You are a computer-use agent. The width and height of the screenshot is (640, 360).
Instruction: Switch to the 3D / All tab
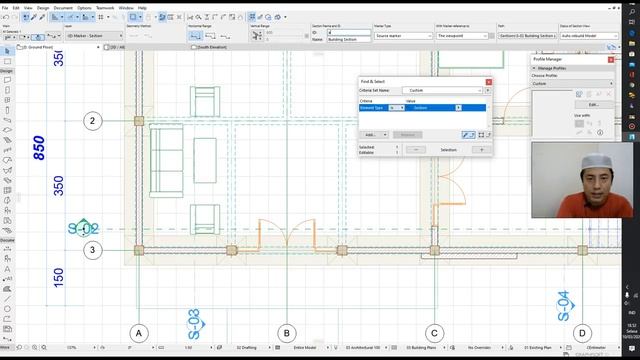pyautogui.click(x=115, y=47)
